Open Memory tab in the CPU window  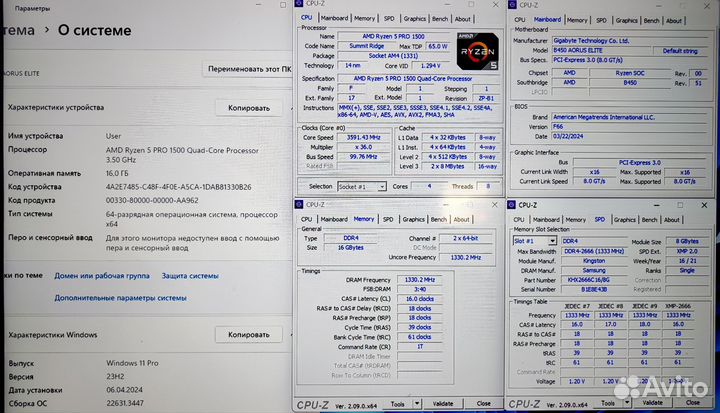pos(365,18)
